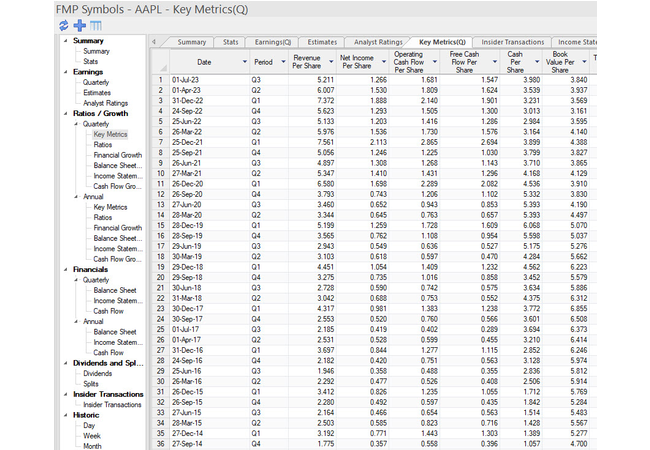Click net income per share value 2.113
Image resolution: width=650 pixels, height=450 pixels.
(378, 142)
